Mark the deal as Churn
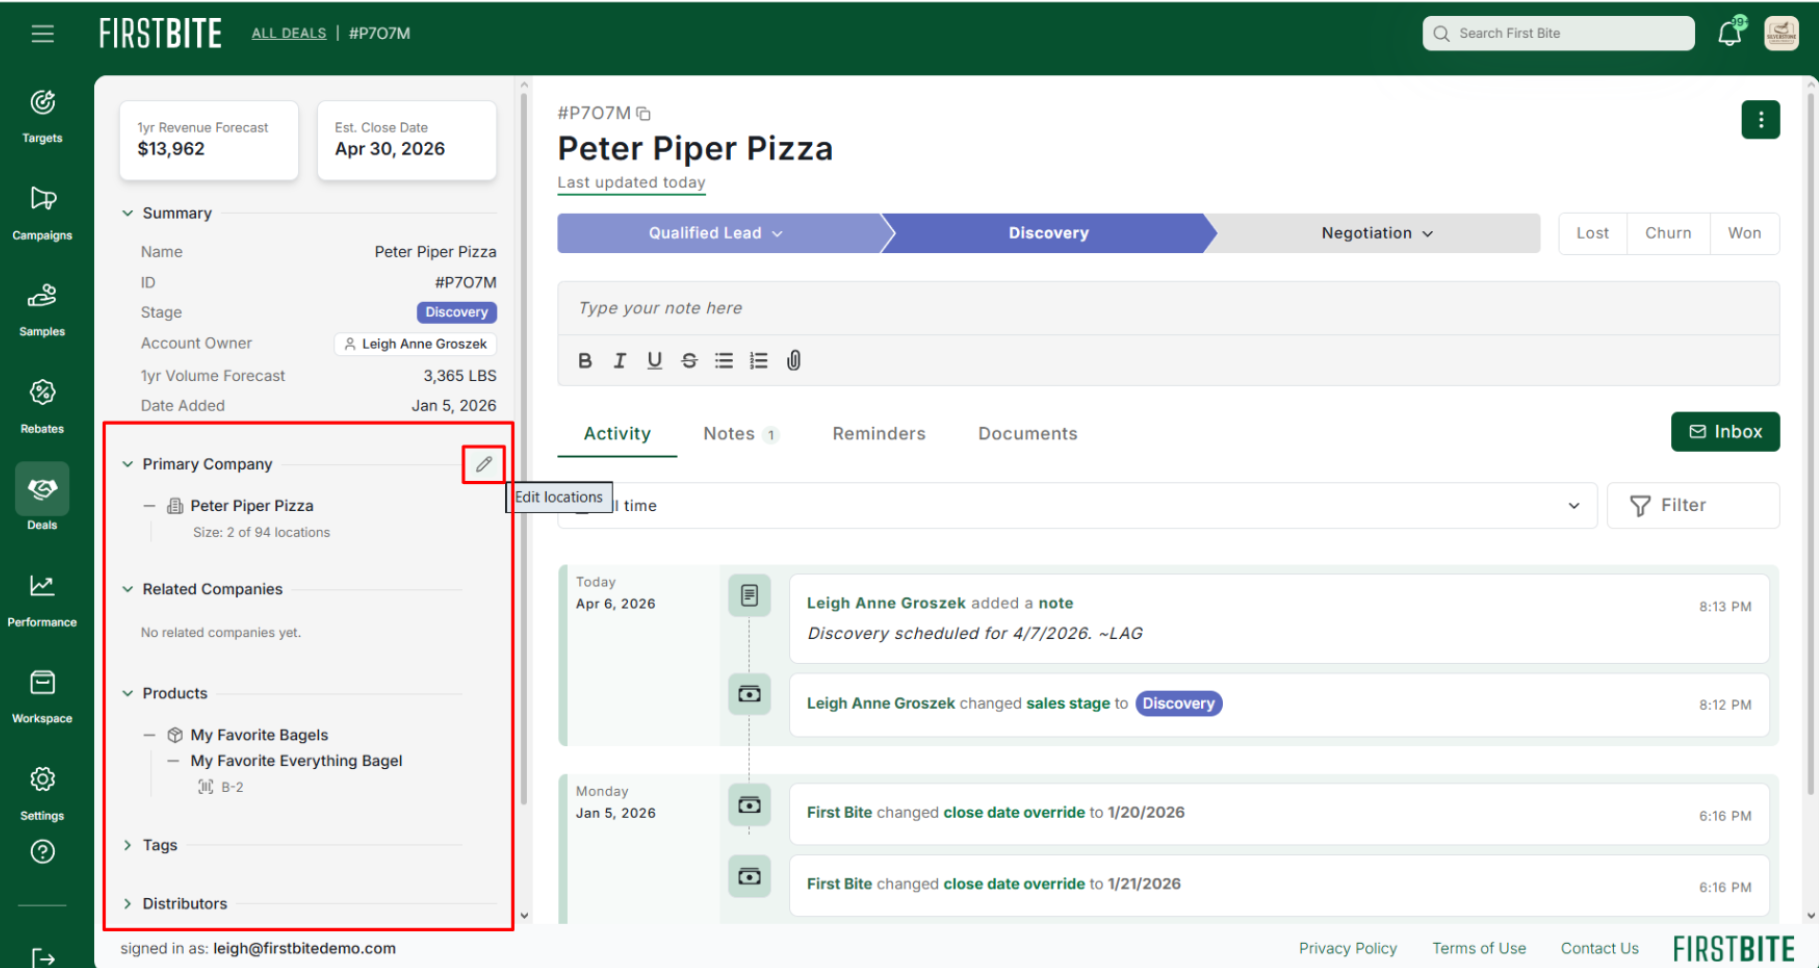Image resolution: width=1819 pixels, height=968 pixels. coord(1669,233)
